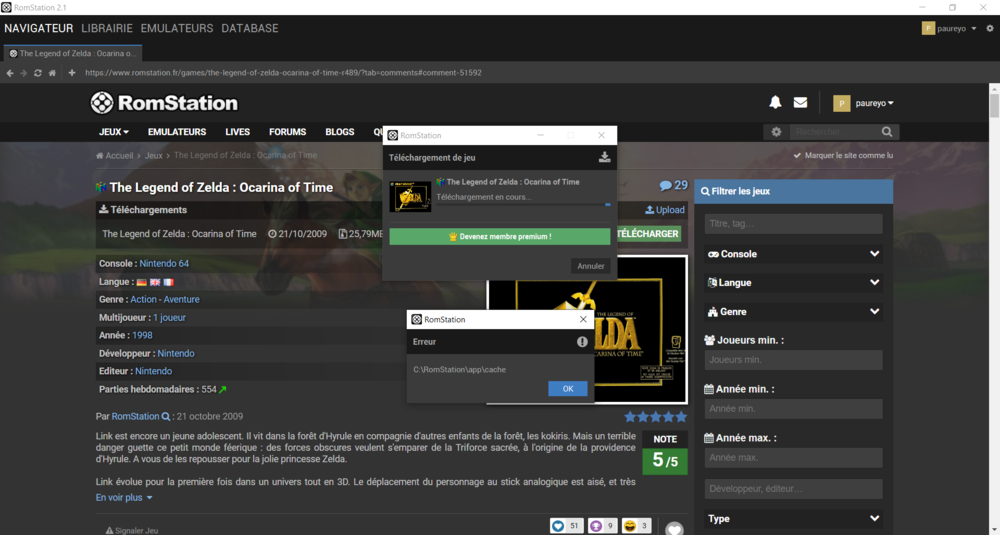Click the search settings gear icon

pos(776,132)
